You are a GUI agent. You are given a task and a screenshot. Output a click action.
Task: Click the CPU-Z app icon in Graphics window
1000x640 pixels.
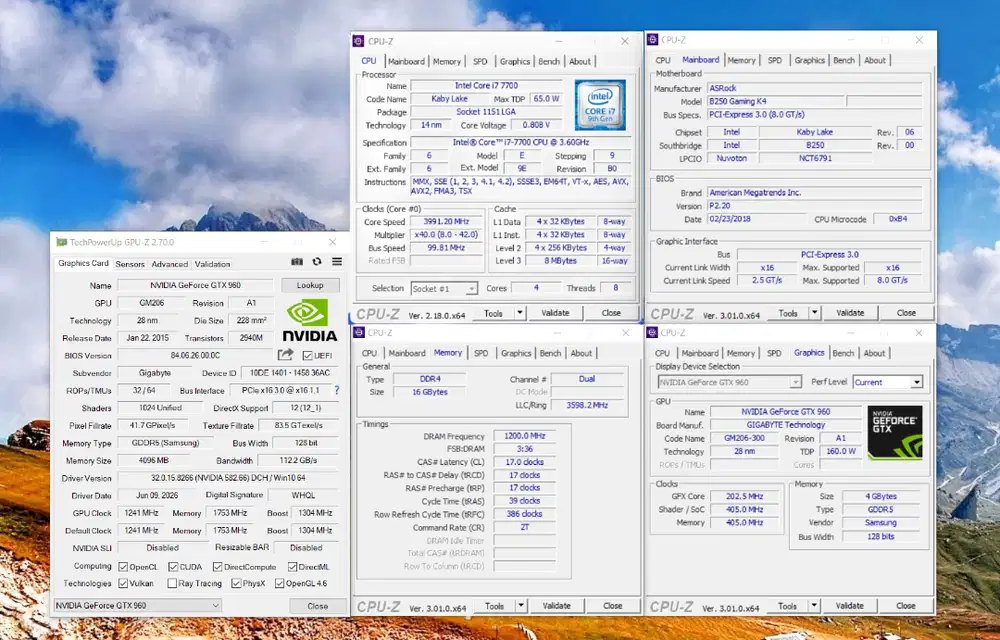pos(652,333)
